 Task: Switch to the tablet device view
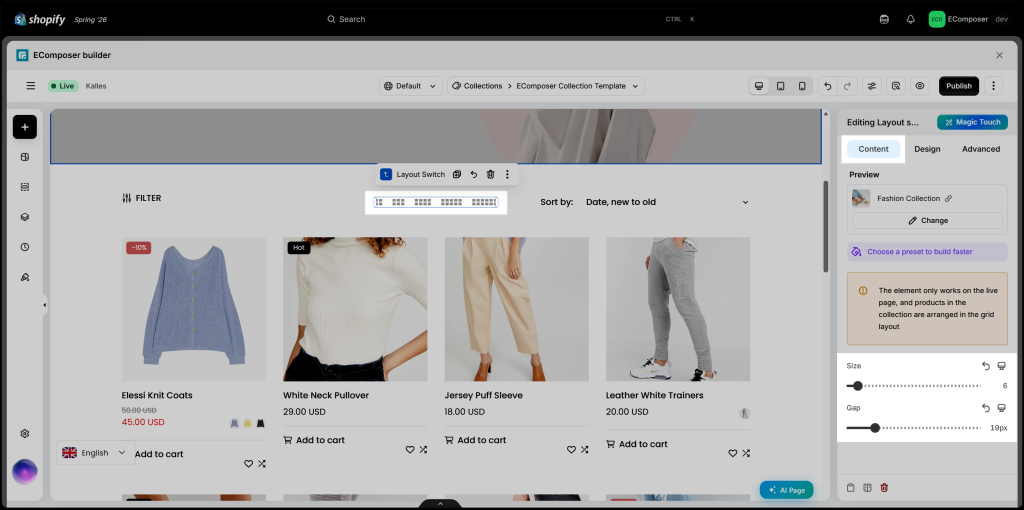click(780, 86)
